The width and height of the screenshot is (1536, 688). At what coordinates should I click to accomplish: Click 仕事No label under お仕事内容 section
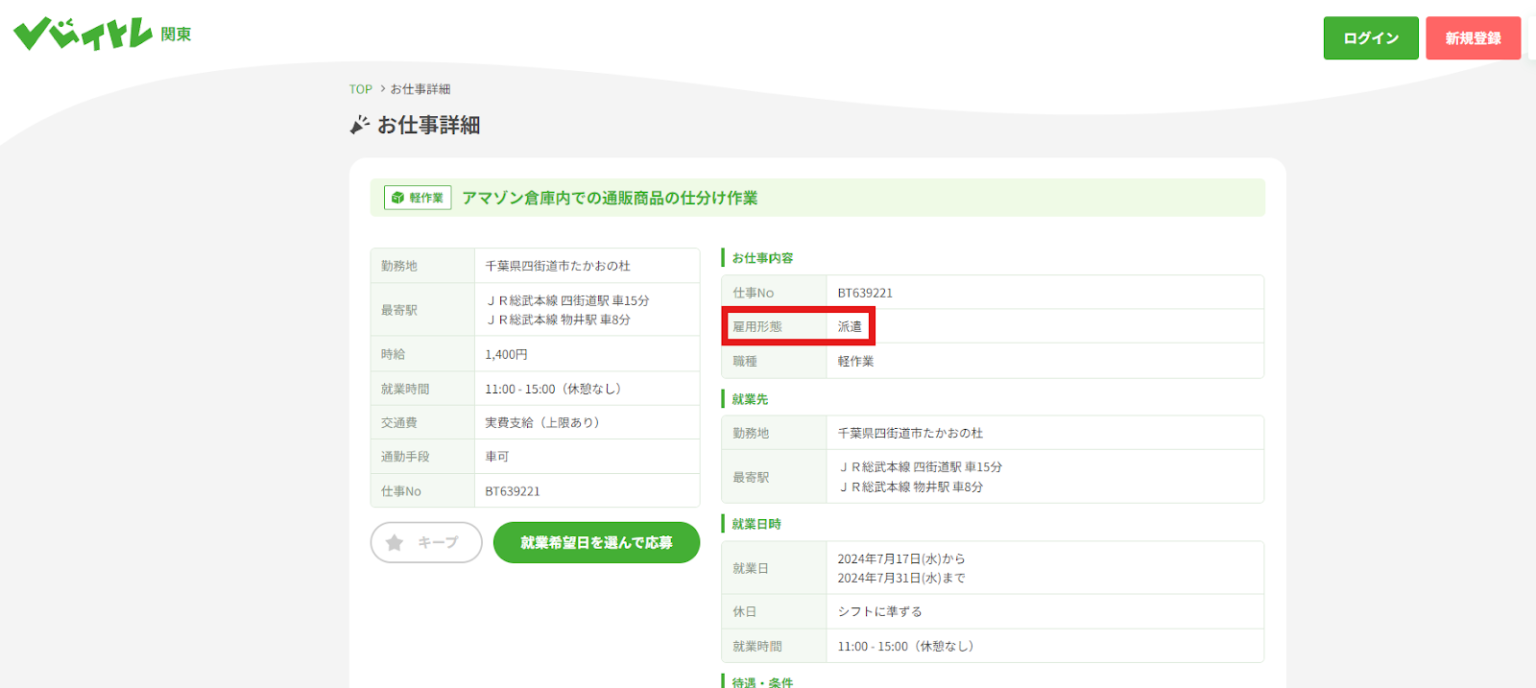click(x=774, y=292)
